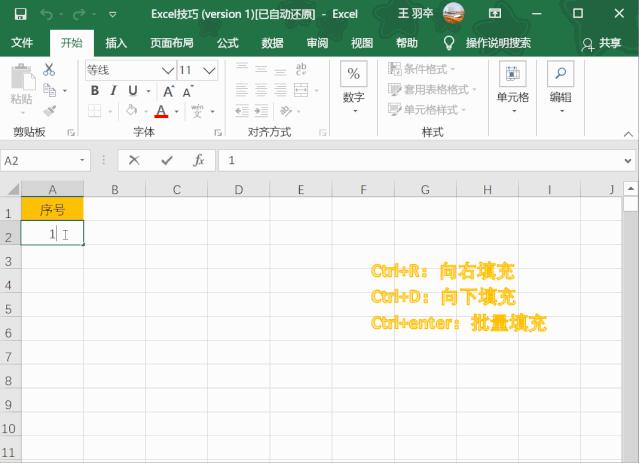The height and width of the screenshot is (463, 639).
Task: Click Merge and Center icon
Action: [x=301, y=90]
